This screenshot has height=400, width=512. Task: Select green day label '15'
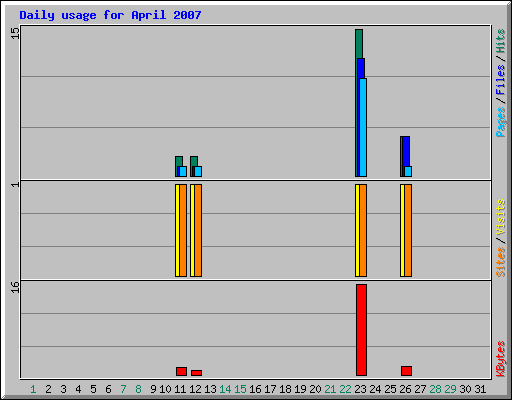(x=240, y=389)
